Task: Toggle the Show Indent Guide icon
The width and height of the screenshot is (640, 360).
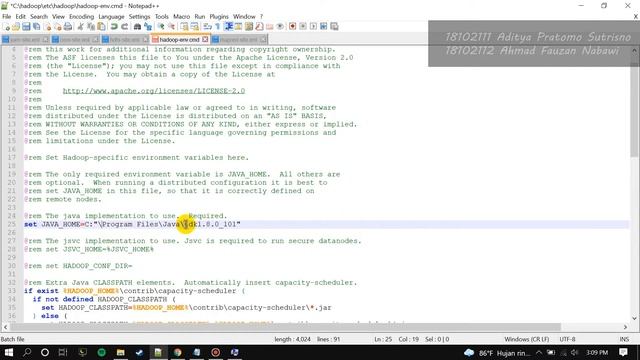Action: tap(228, 27)
